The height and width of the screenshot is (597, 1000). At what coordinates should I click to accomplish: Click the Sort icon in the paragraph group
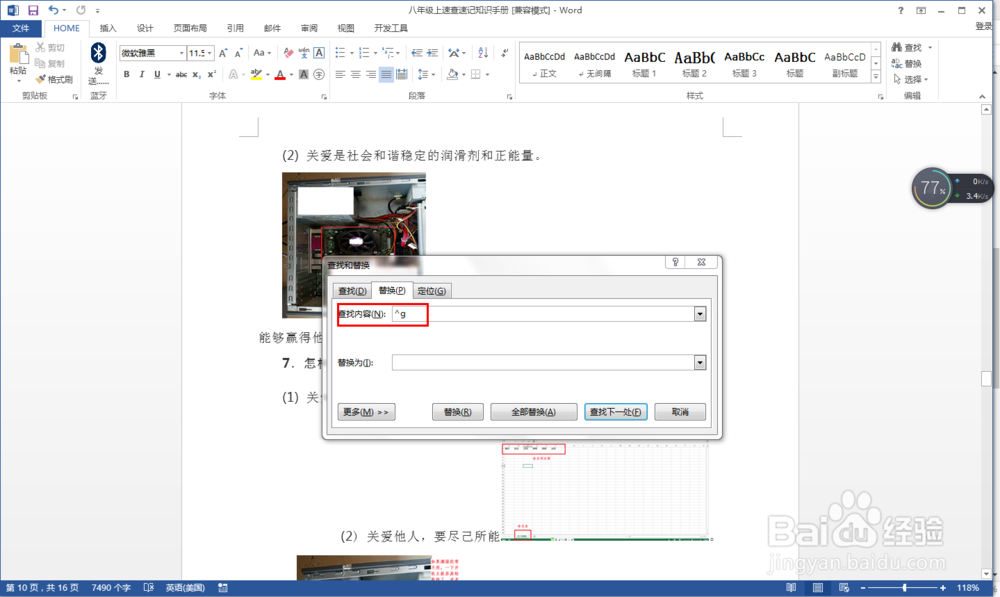(x=483, y=53)
